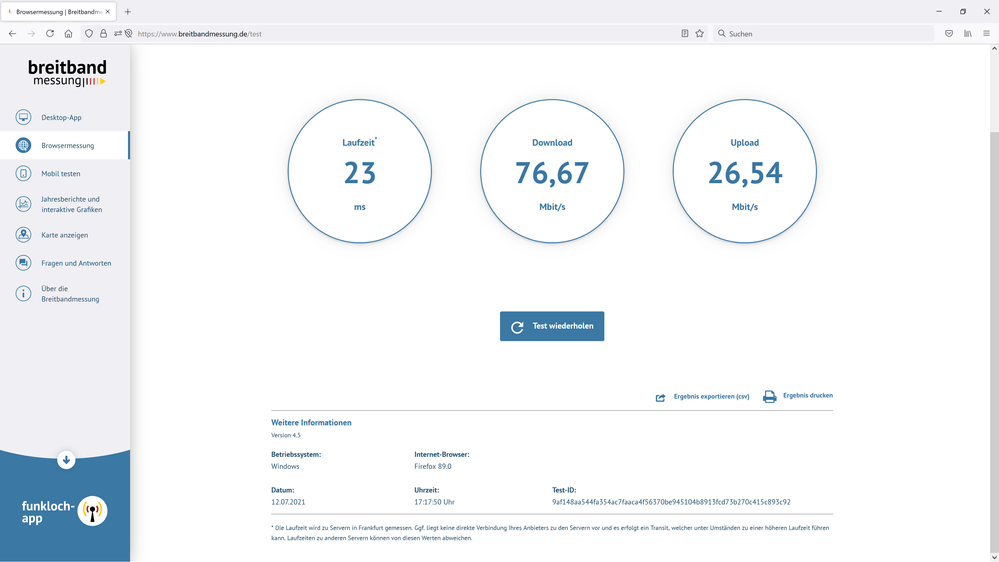Image resolution: width=999 pixels, height=562 pixels.
Task: Bookmark the page with star icon
Action: [700, 34]
